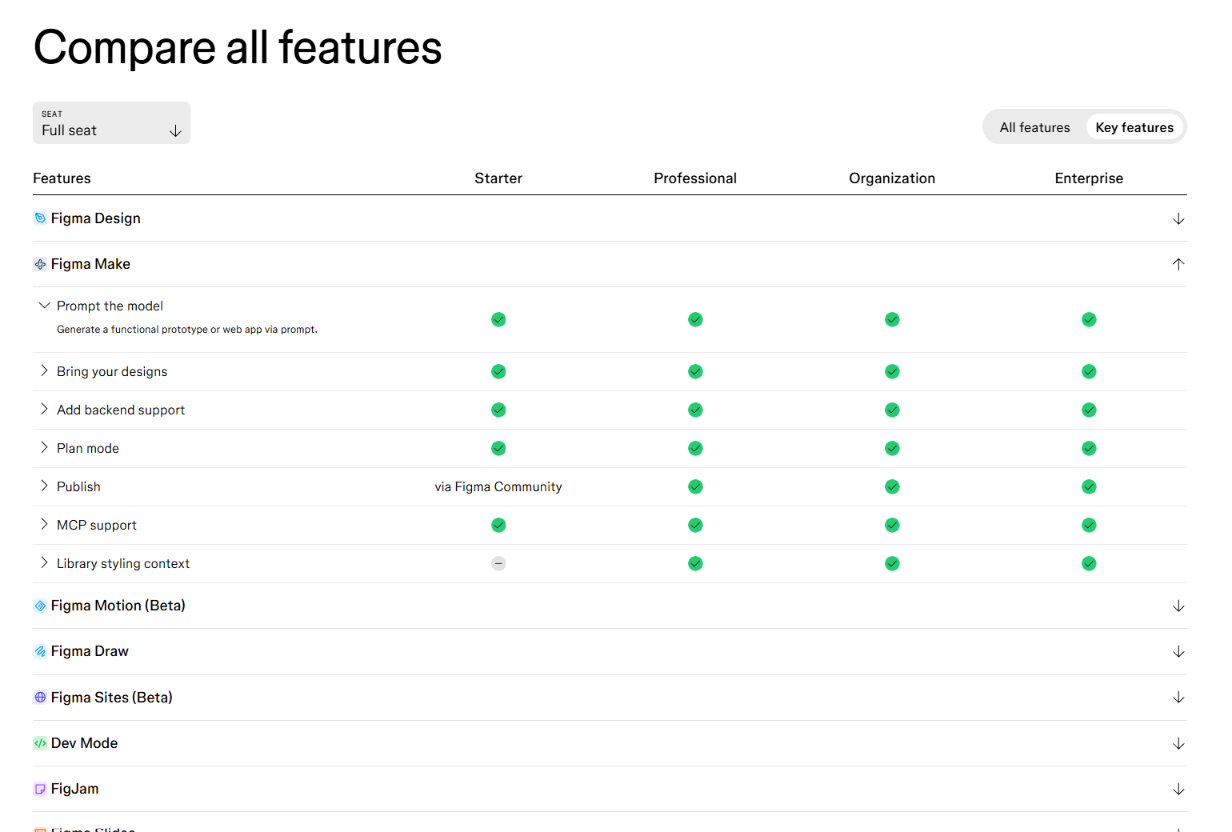This screenshot has width=1232, height=832.
Task: Expand the FigJam section arrow
Action: click(x=1178, y=789)
